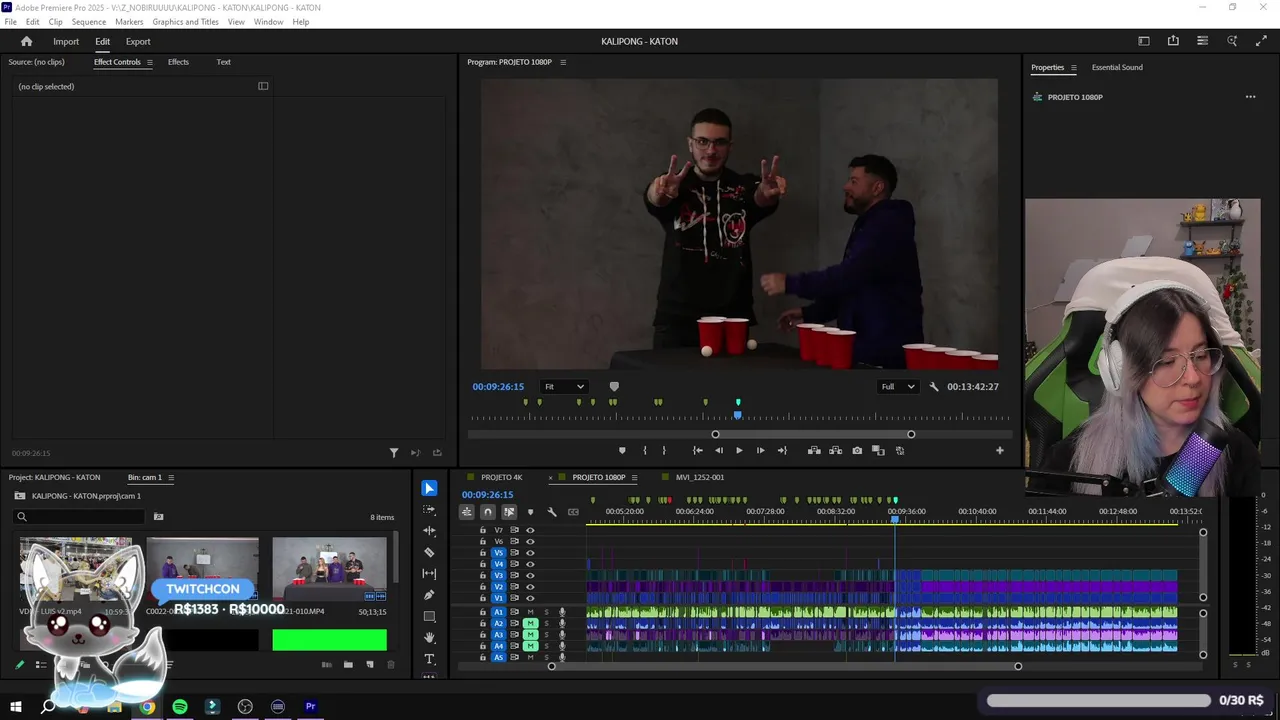Screen dimensions: 1280x720
Task: Toggle Effect Controls timeline view button
Action: [263, 86]
